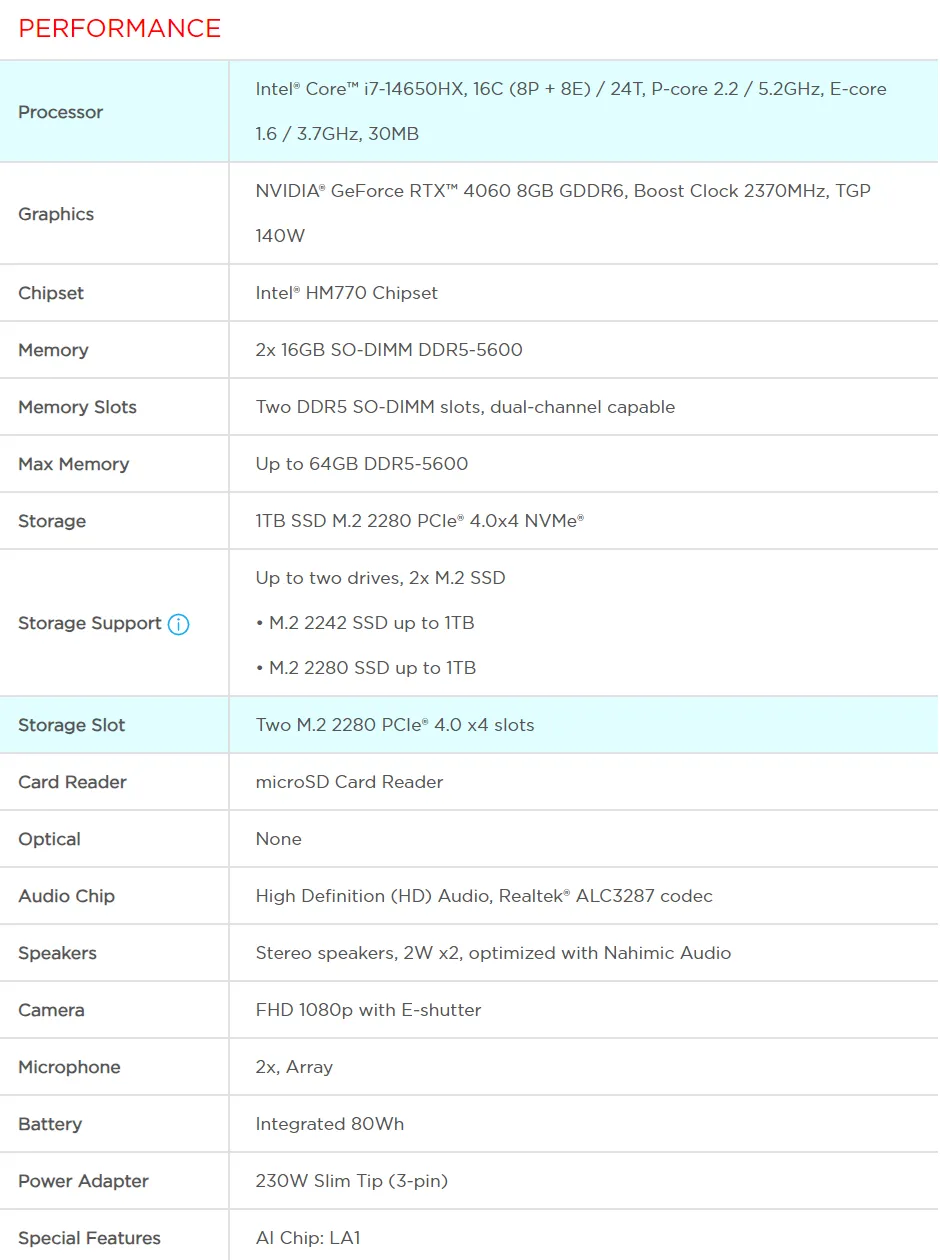Select the "Speakers" row label
940x1260 pixels.
[x=57, y=953]
